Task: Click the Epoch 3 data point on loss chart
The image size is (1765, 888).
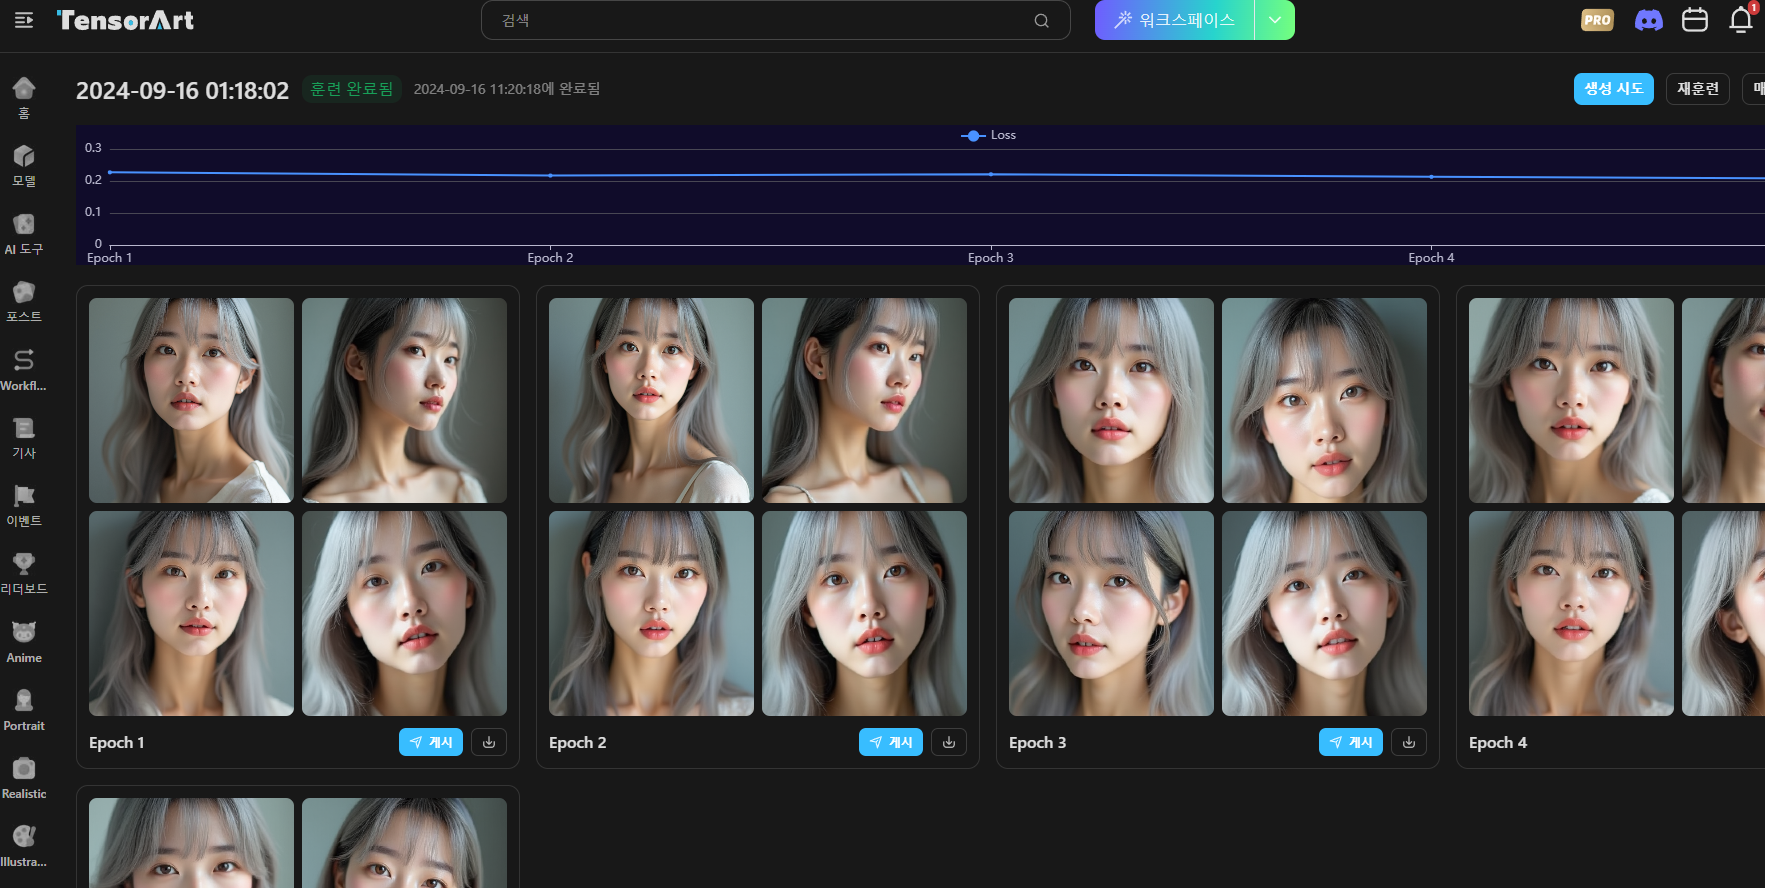Action: [x=991, y=174]
